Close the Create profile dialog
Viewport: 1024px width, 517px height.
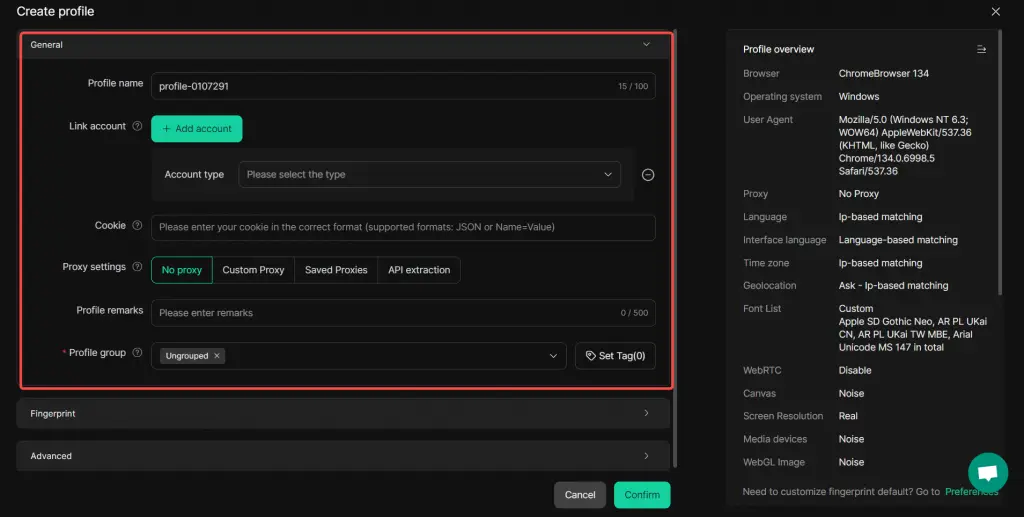click(x=995, y=12)
